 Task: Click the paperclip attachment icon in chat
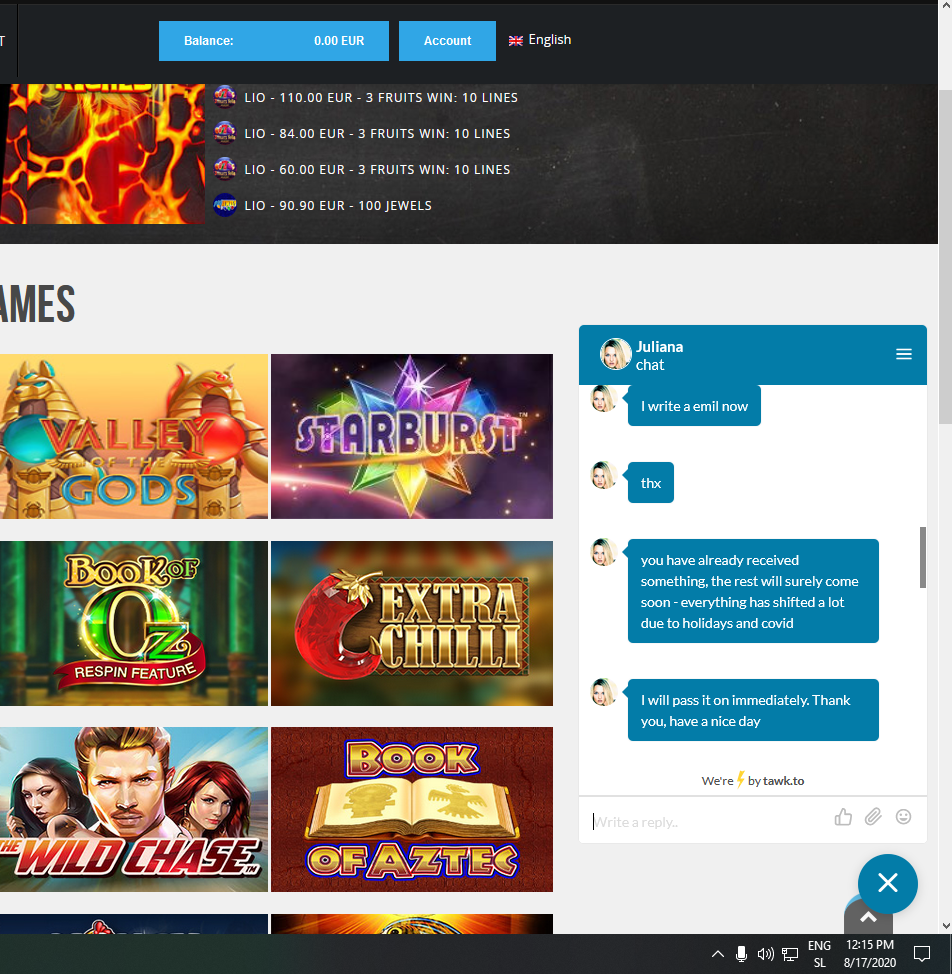coord(873,817)
